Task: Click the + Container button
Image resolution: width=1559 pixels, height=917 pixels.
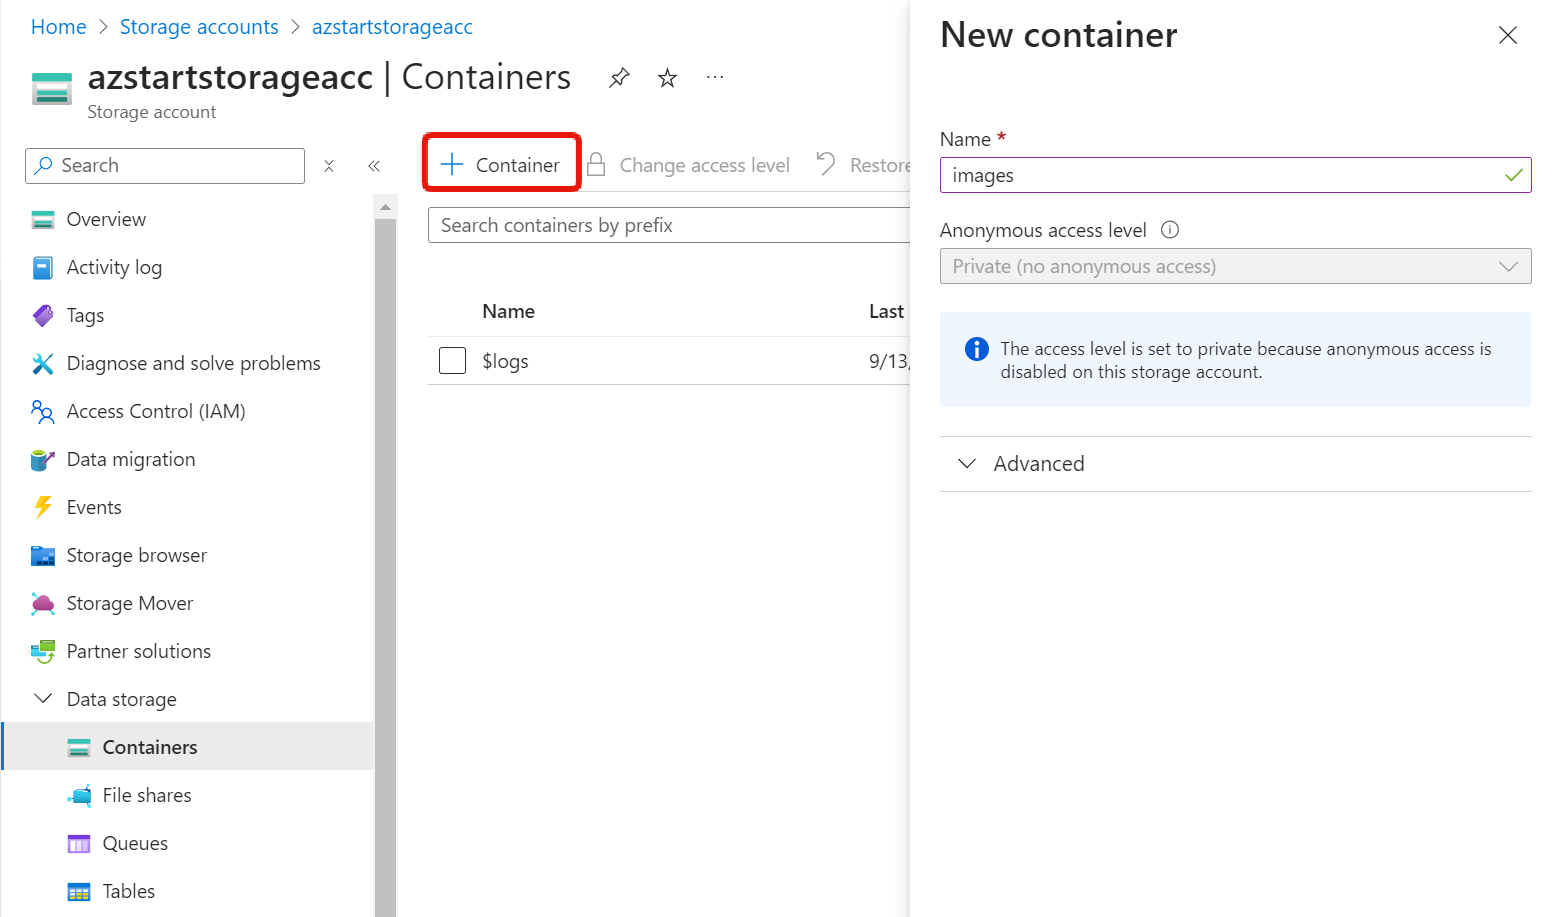Action: [502, 165]
